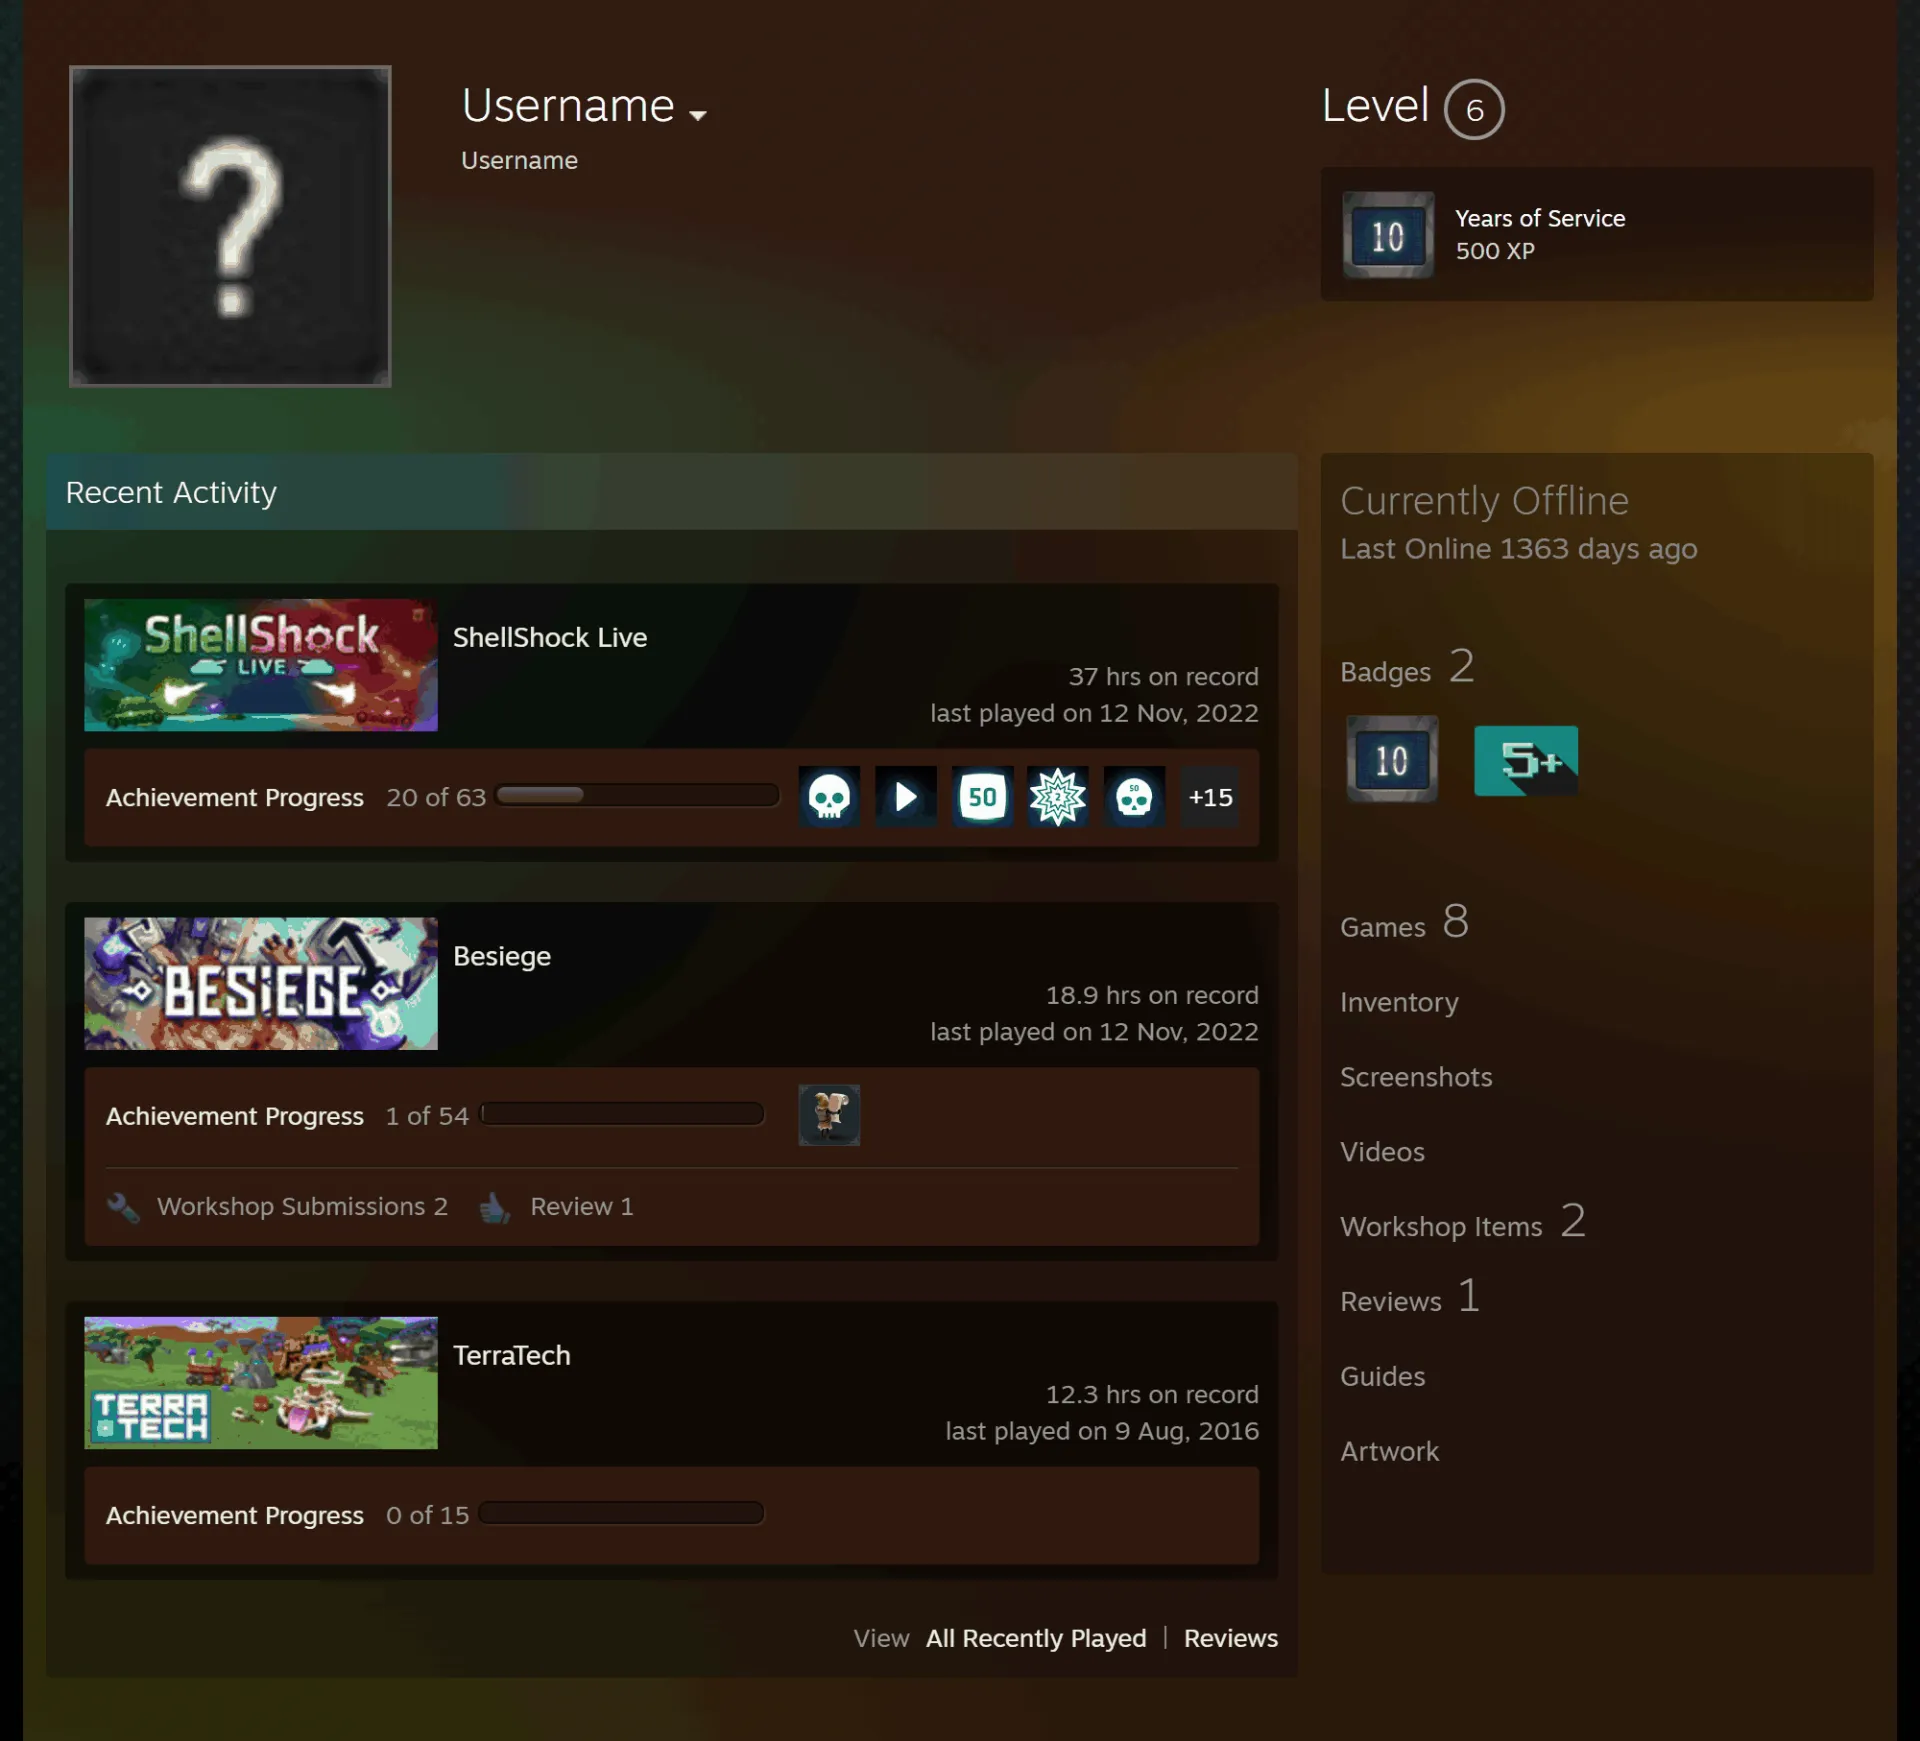Image resolution: width=1920 pixels, height=1741 pixels.
Task: Click the 50 achievement icon
Action: pyautogui.click(x=982, y=797)
